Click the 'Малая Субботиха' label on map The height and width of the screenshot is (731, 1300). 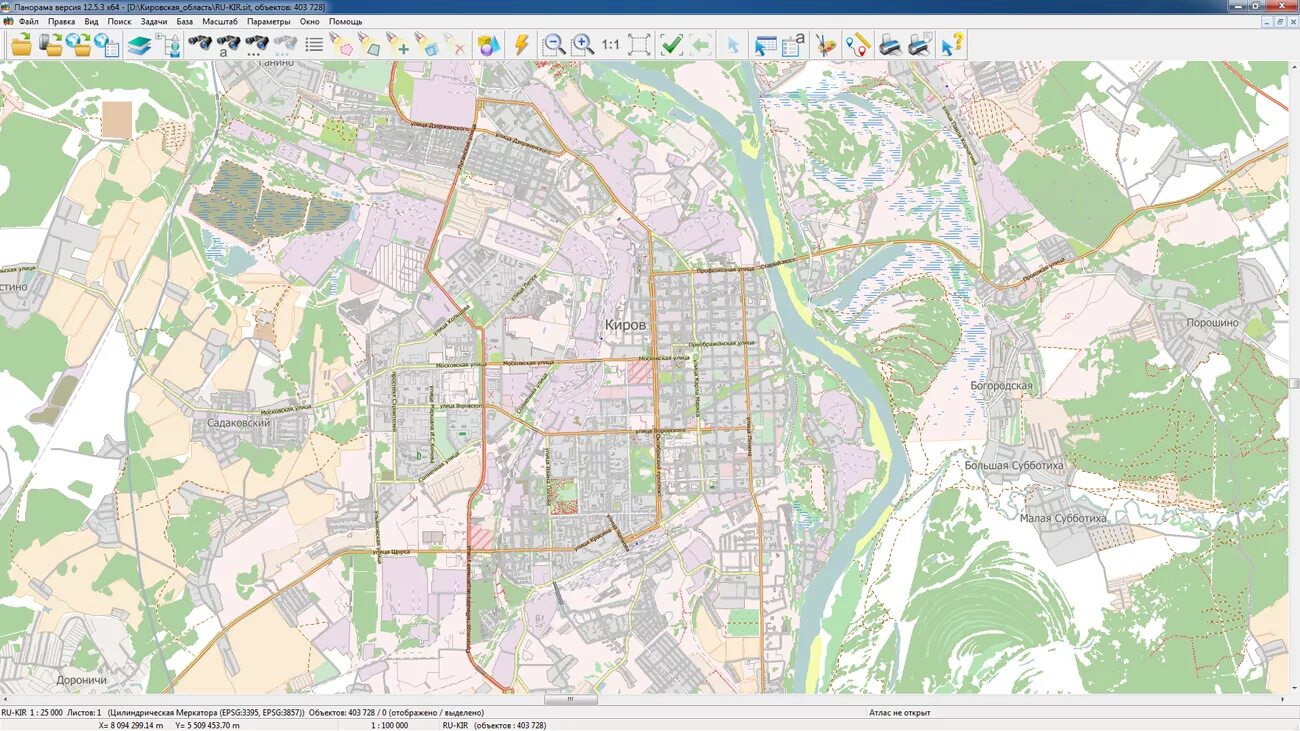pos(1063,519)
